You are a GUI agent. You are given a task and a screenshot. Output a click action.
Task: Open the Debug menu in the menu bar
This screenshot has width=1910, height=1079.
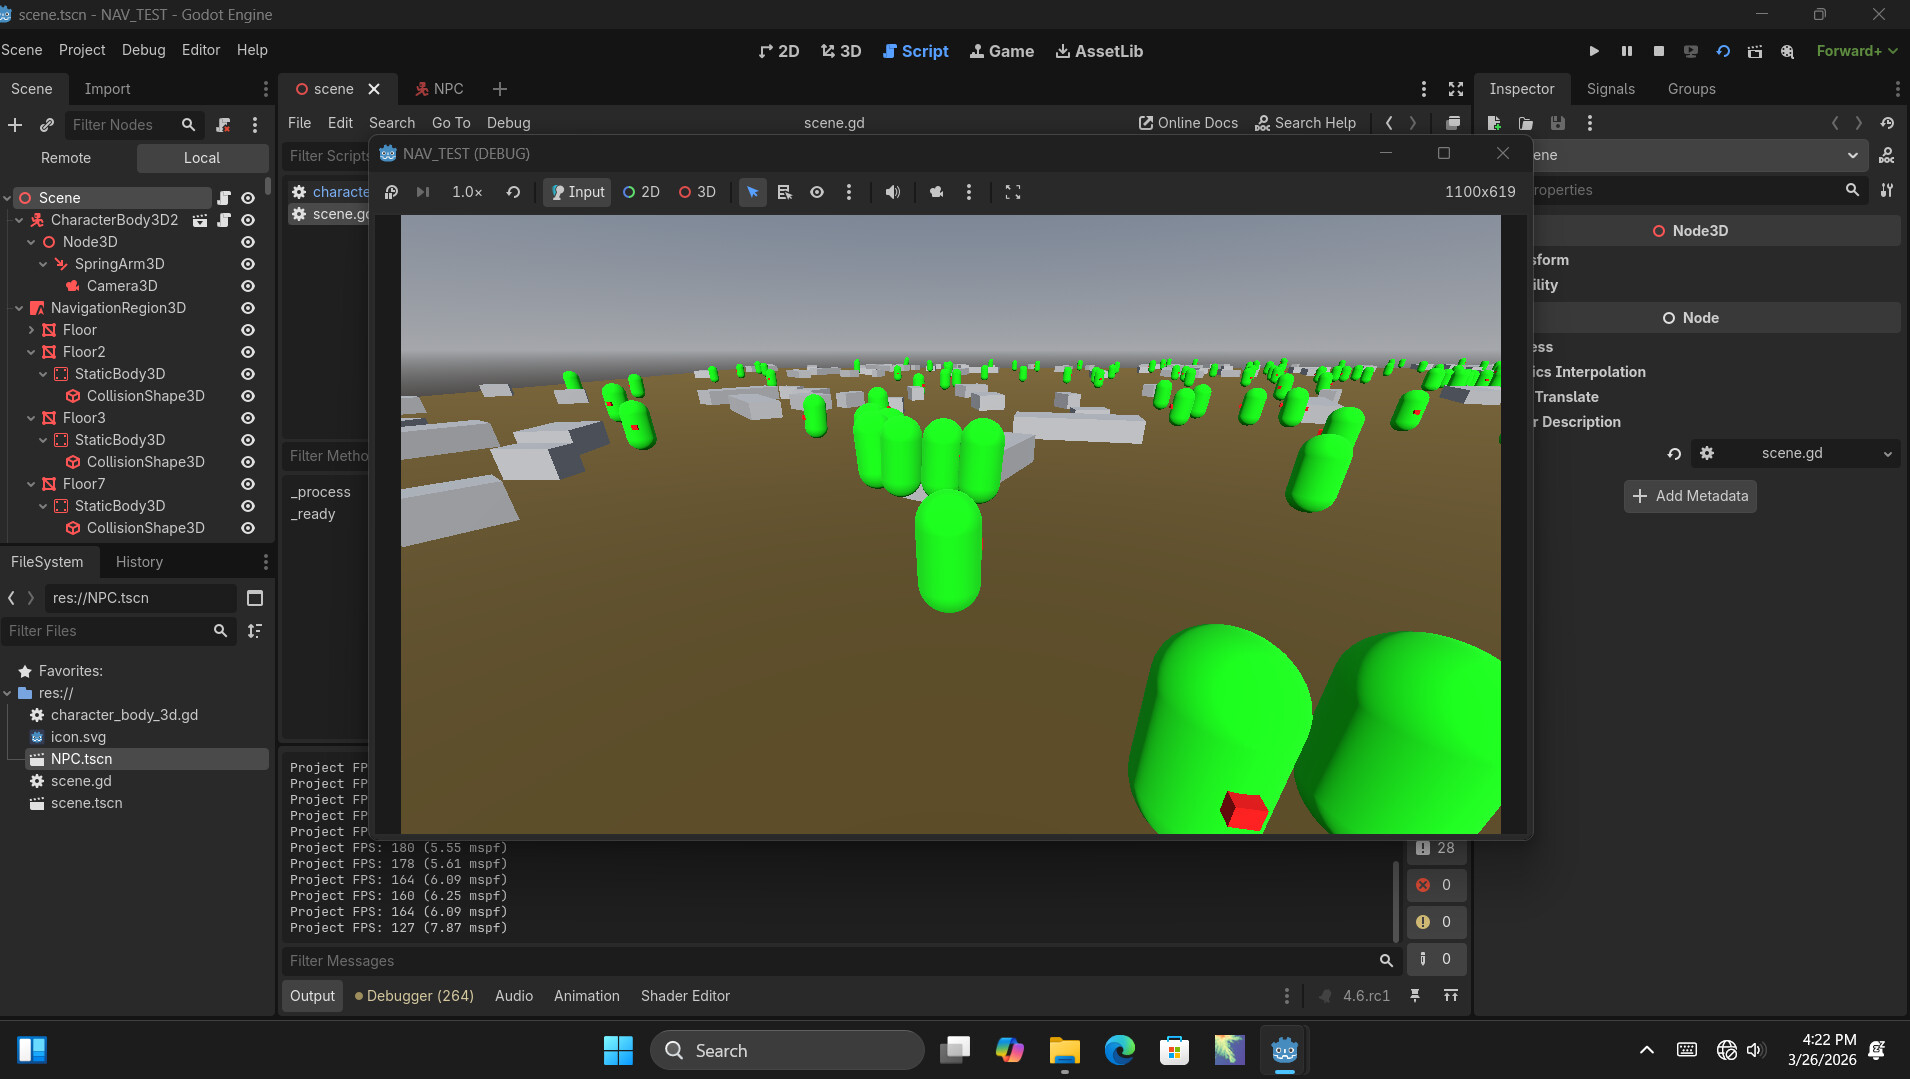tap(143, 50)
